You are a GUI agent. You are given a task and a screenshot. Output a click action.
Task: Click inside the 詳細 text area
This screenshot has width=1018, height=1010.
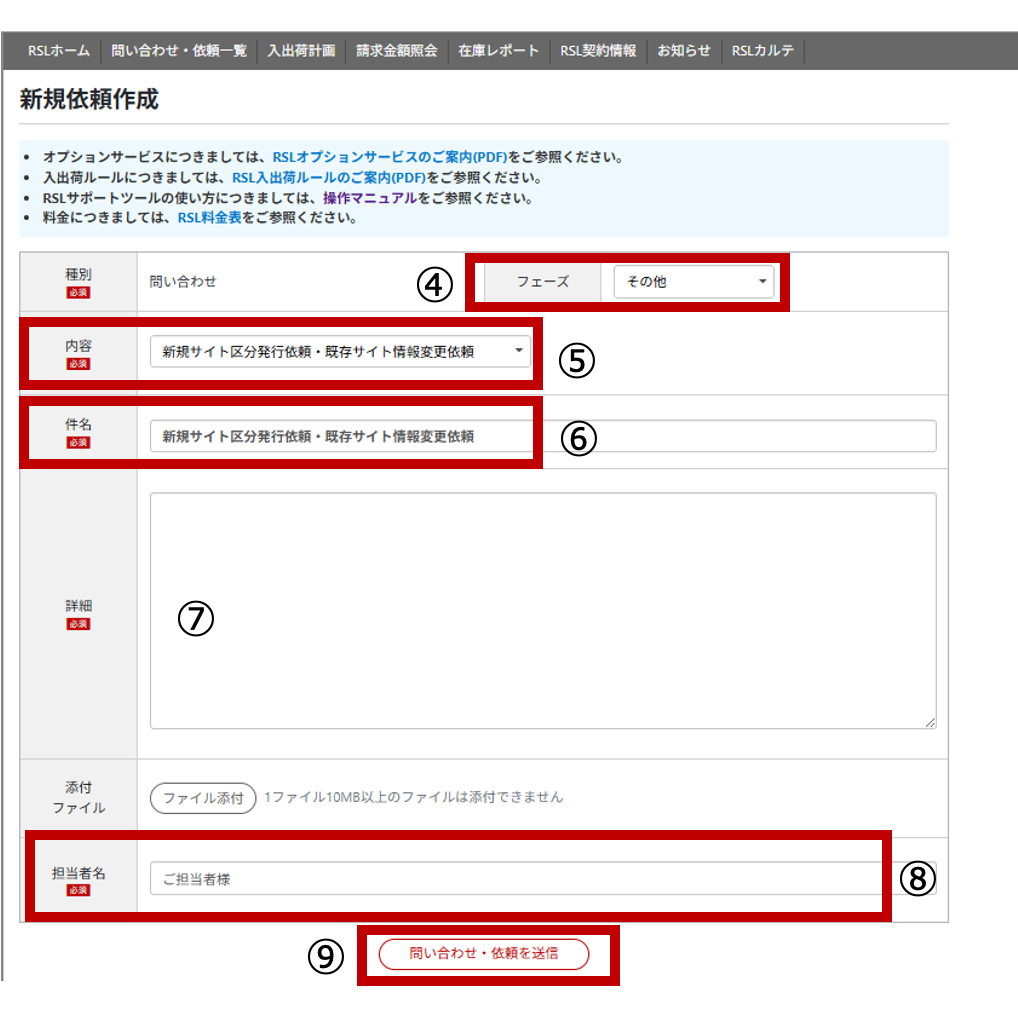click(x=542, y=610)
